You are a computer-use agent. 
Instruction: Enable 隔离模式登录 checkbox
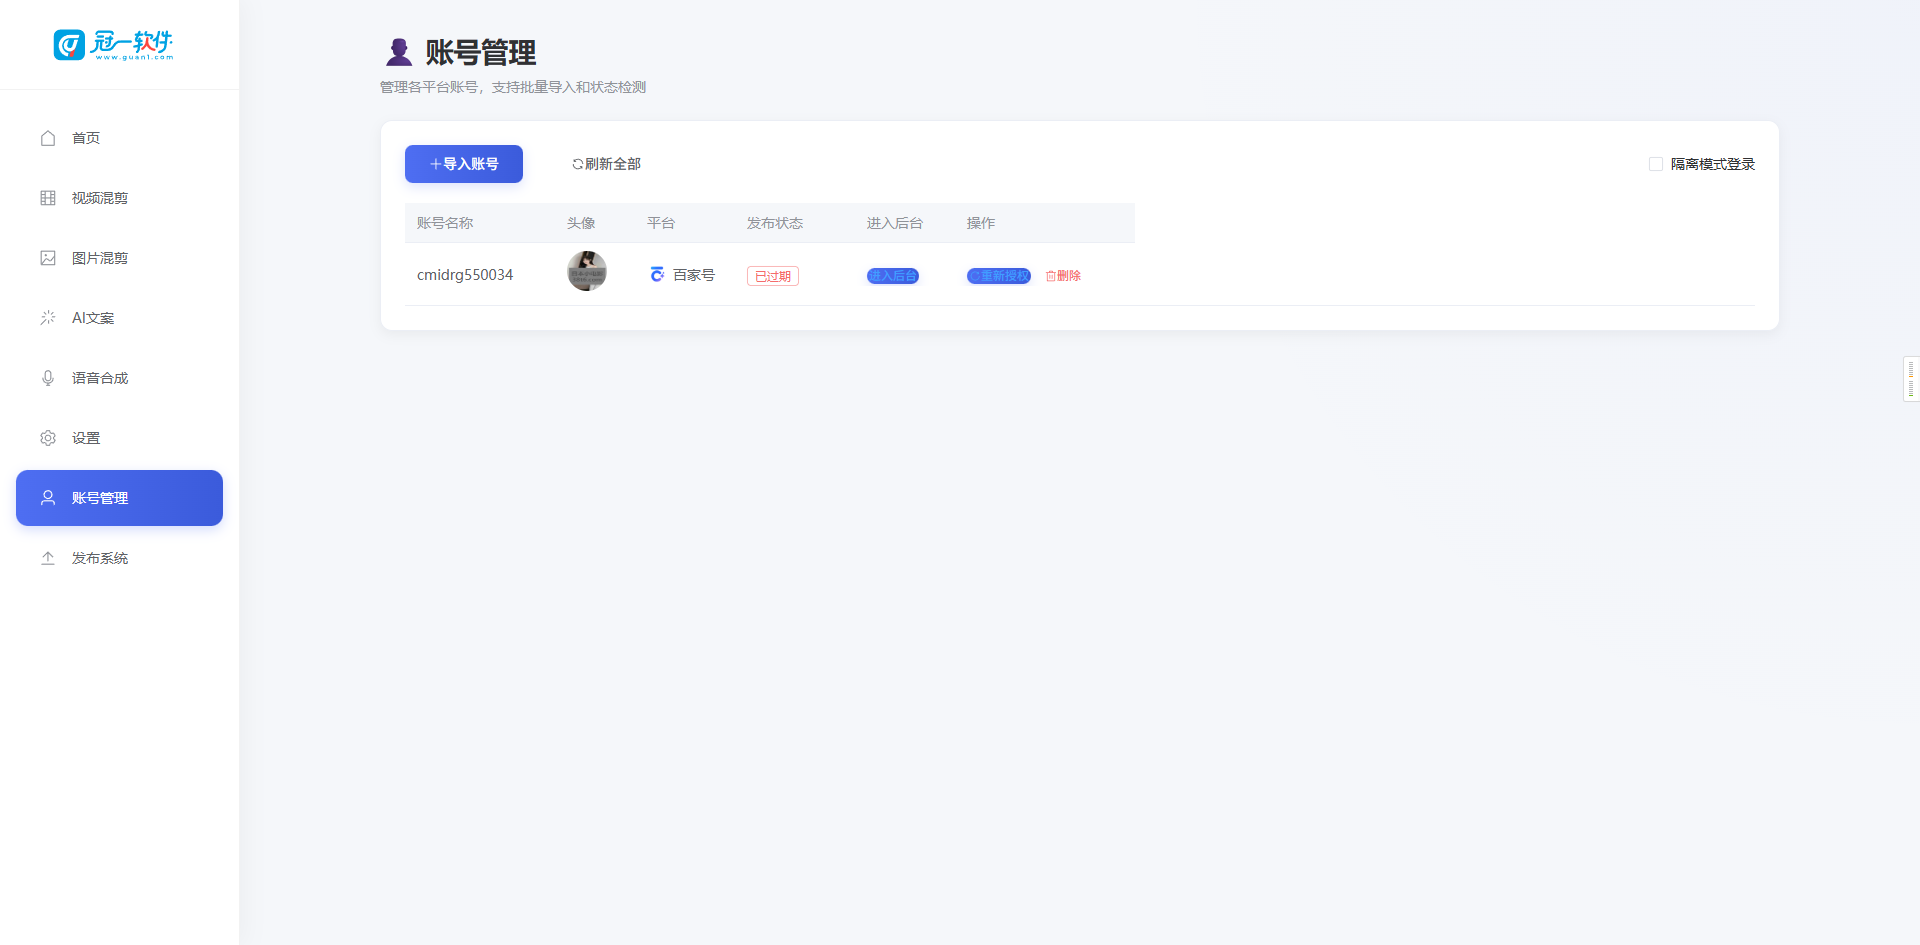tap(1656, 163)
